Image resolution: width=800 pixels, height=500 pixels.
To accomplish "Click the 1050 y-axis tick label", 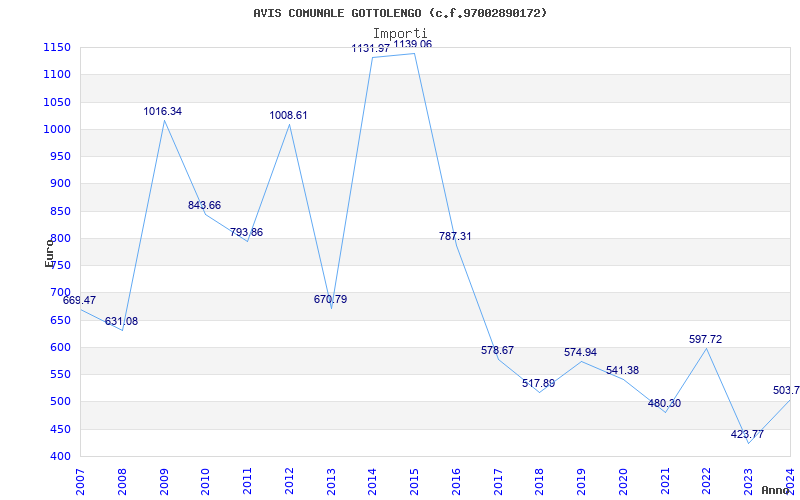I will point(57,102).
